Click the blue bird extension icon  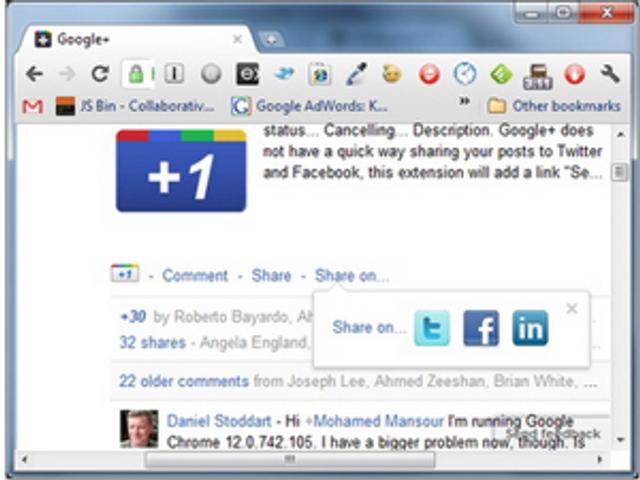click(x=284, y=74)
